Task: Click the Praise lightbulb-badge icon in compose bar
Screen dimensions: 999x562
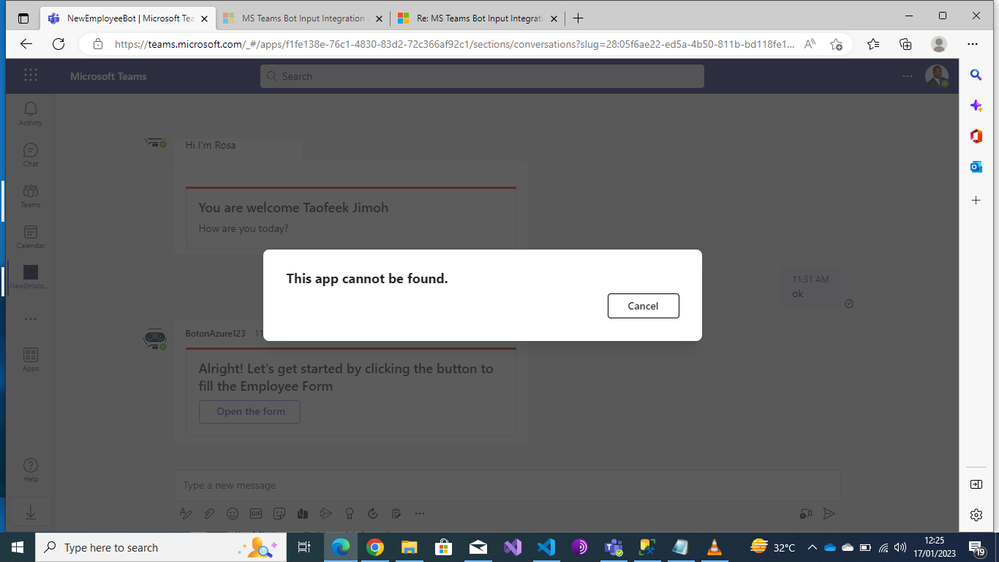Action: (x=349, y=514)
